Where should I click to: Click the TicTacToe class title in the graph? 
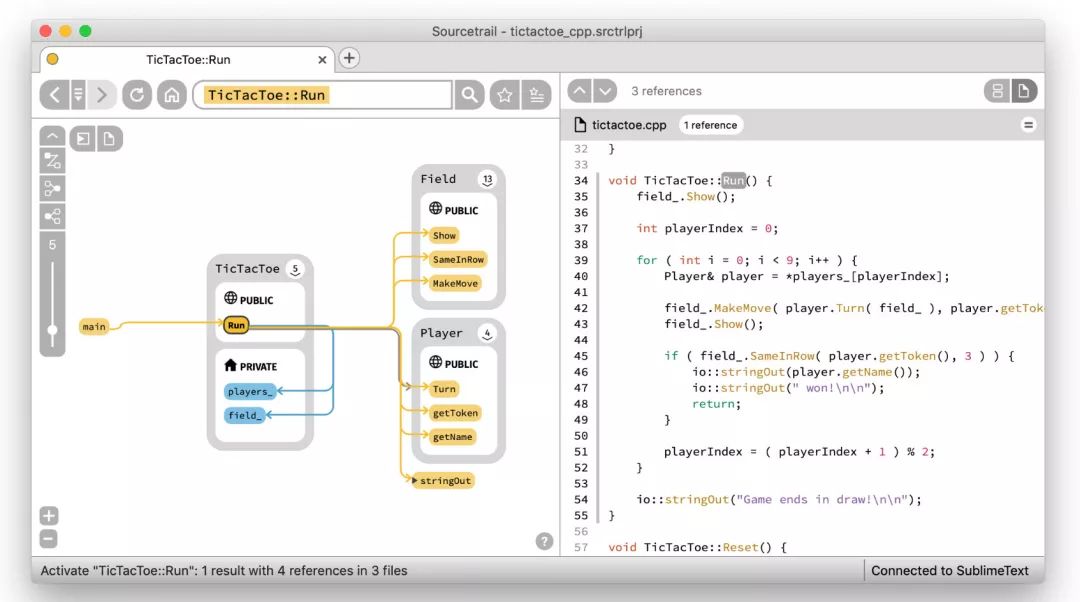[x=247, y=269]
